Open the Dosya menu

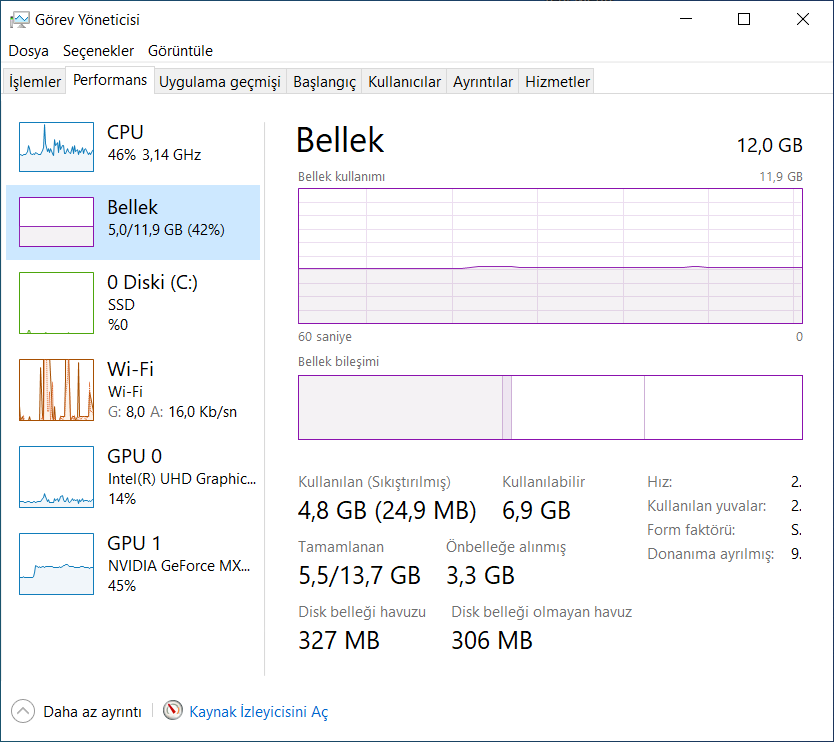29,51
